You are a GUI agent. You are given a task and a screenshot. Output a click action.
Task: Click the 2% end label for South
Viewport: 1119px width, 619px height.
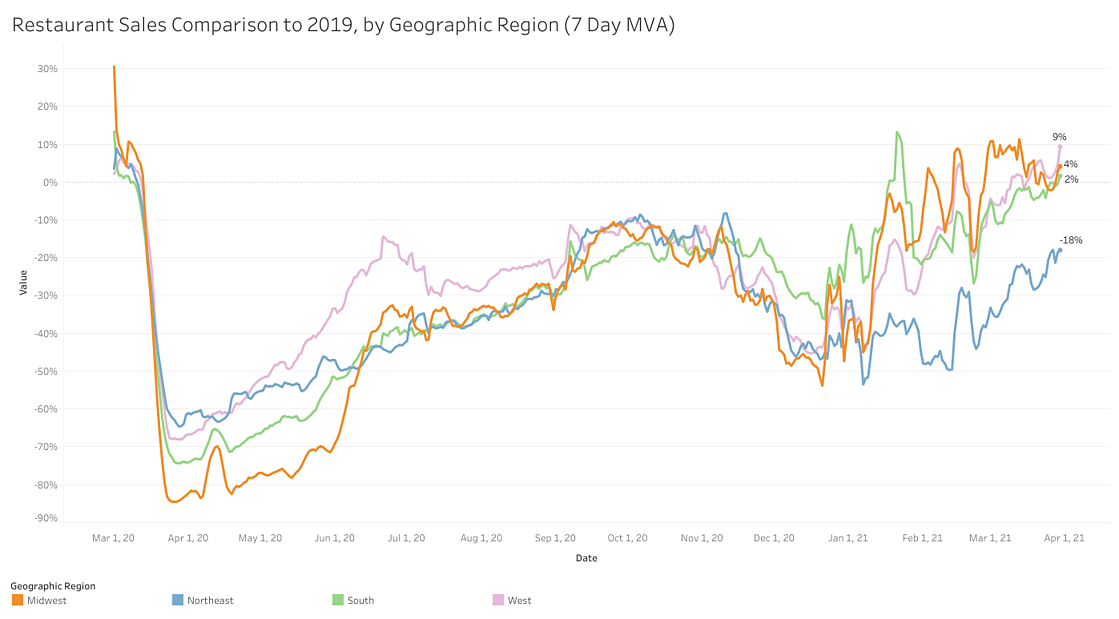[x=1071, y=179]
